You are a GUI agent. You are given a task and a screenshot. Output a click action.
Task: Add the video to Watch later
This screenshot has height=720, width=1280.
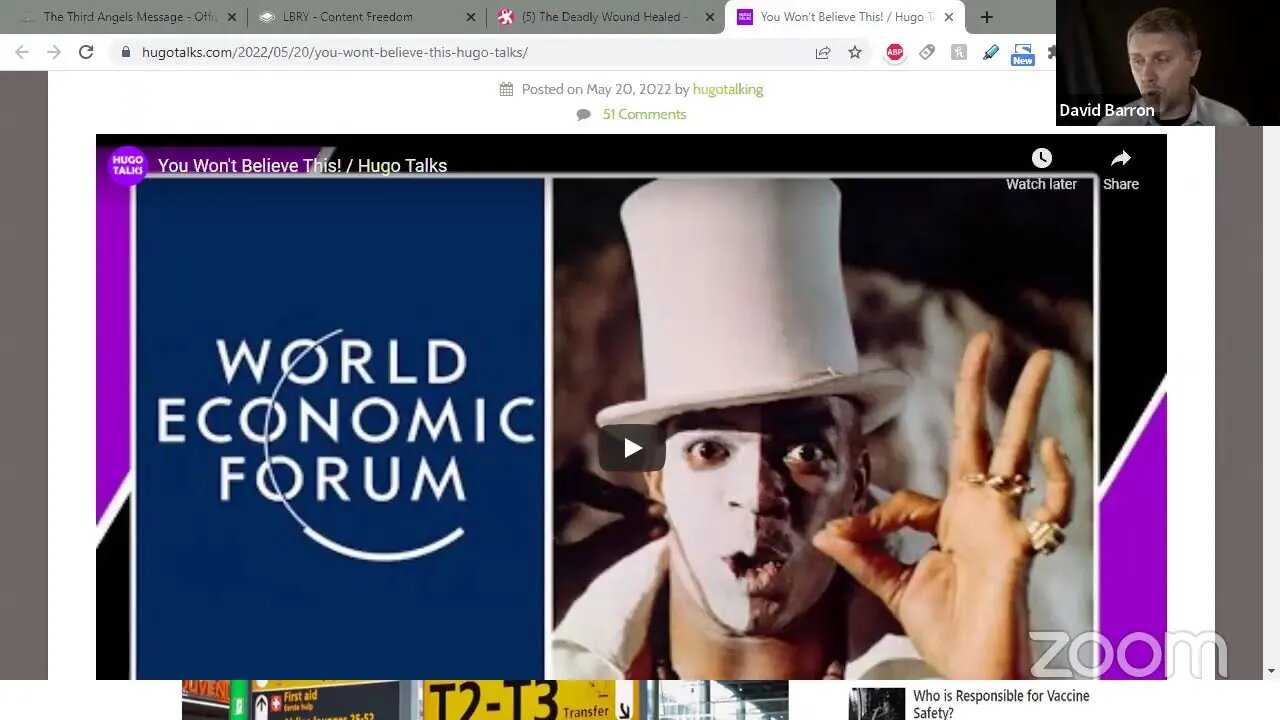point(1041,169)
